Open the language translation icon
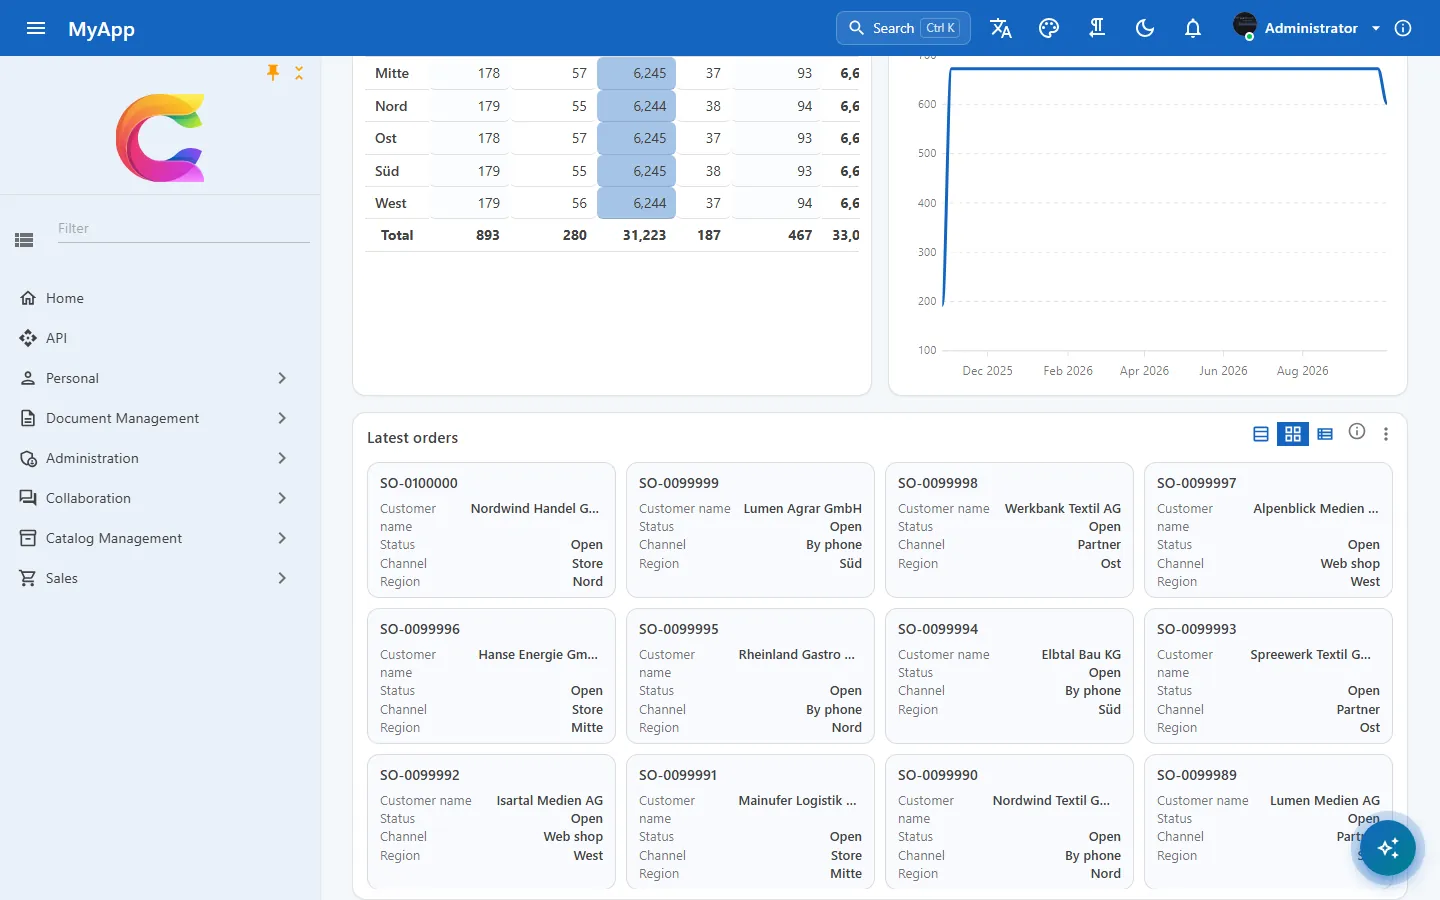 pos(1001,28)
